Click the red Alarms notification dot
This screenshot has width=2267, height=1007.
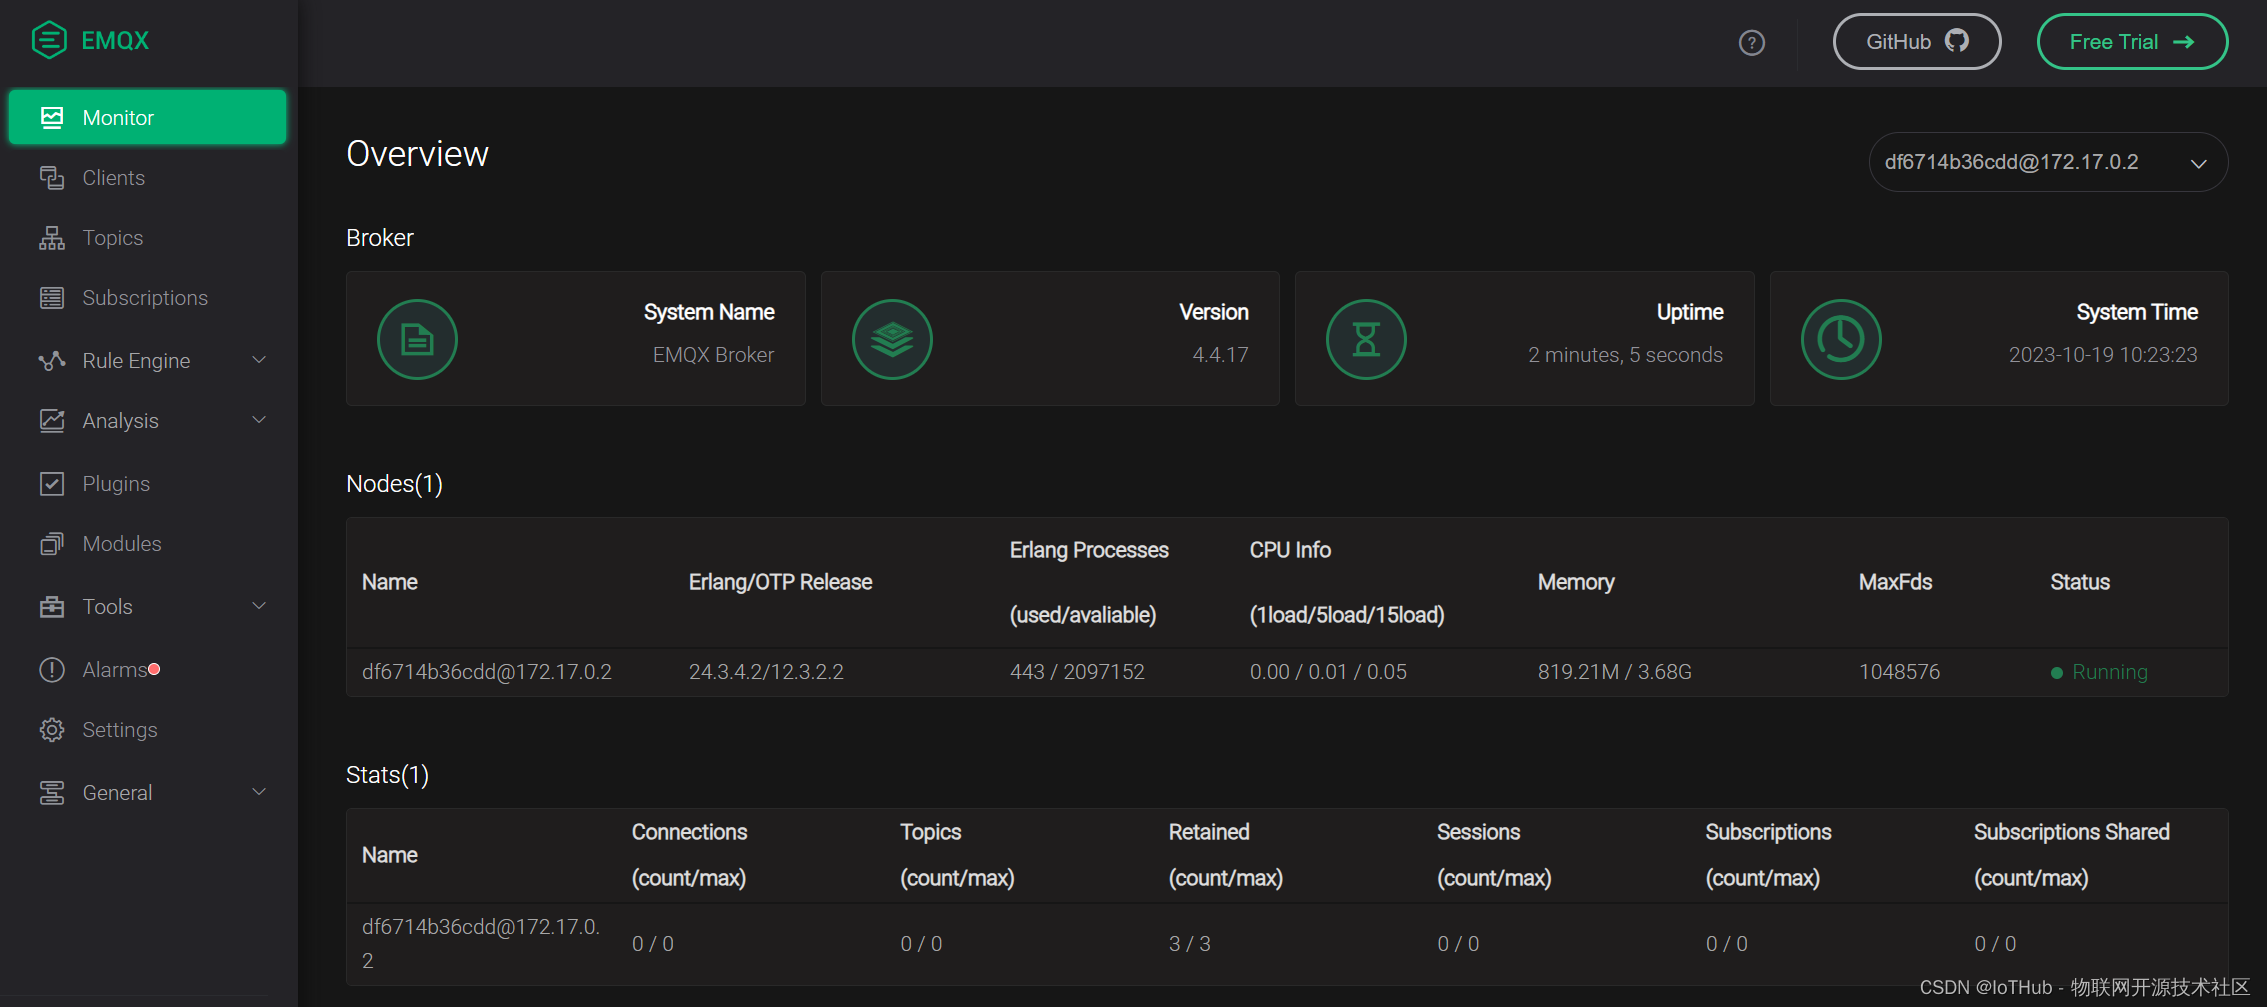tap(154, 669)
